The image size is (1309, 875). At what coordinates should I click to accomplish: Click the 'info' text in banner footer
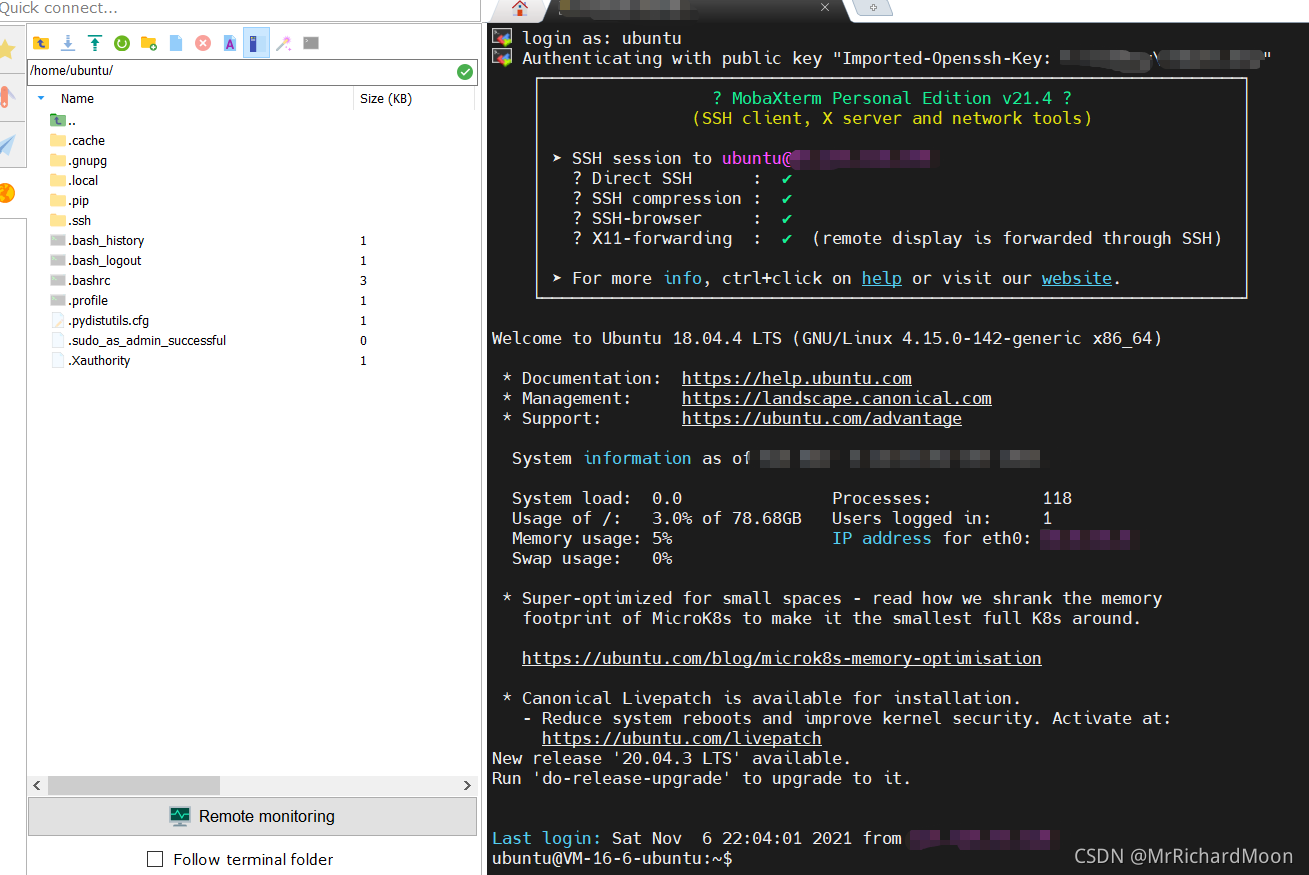(x=683, y=278)
